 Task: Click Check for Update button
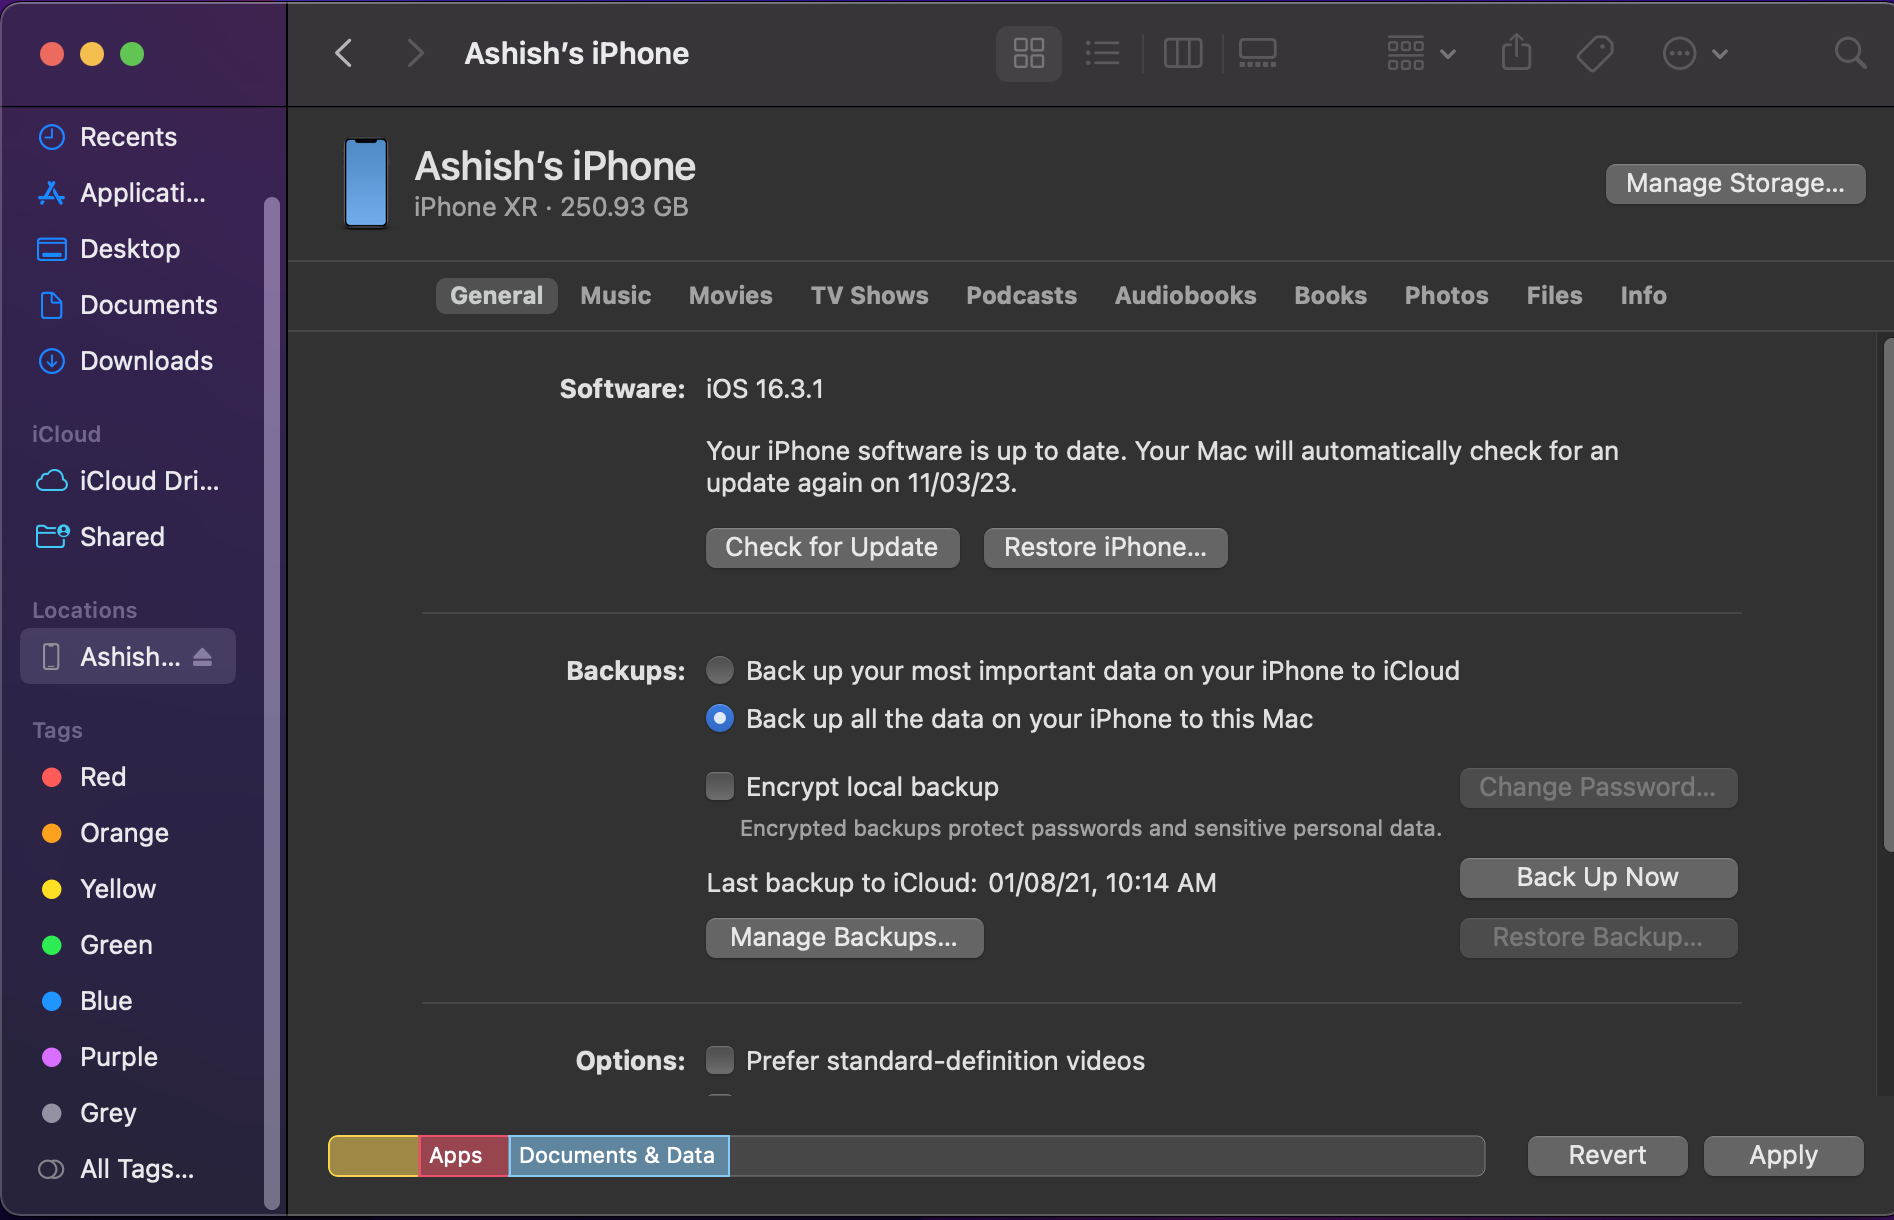point(832,548)
